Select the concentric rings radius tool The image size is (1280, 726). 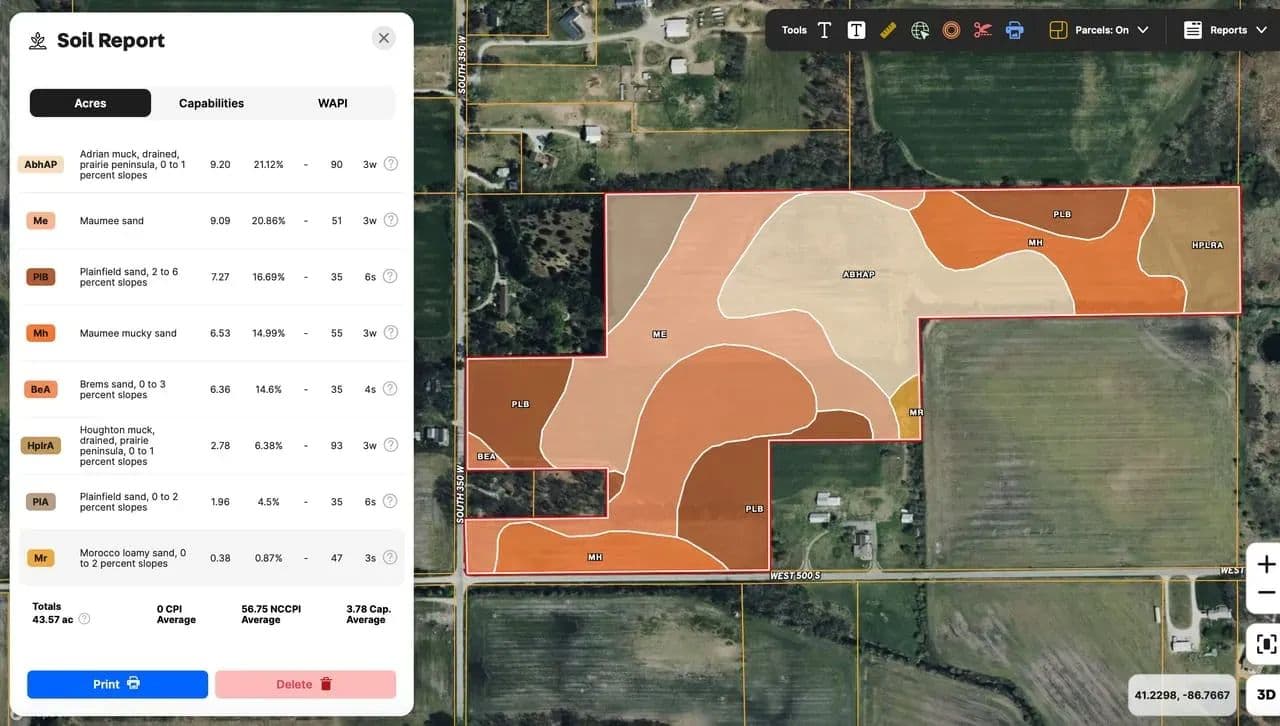pos(951,30)
